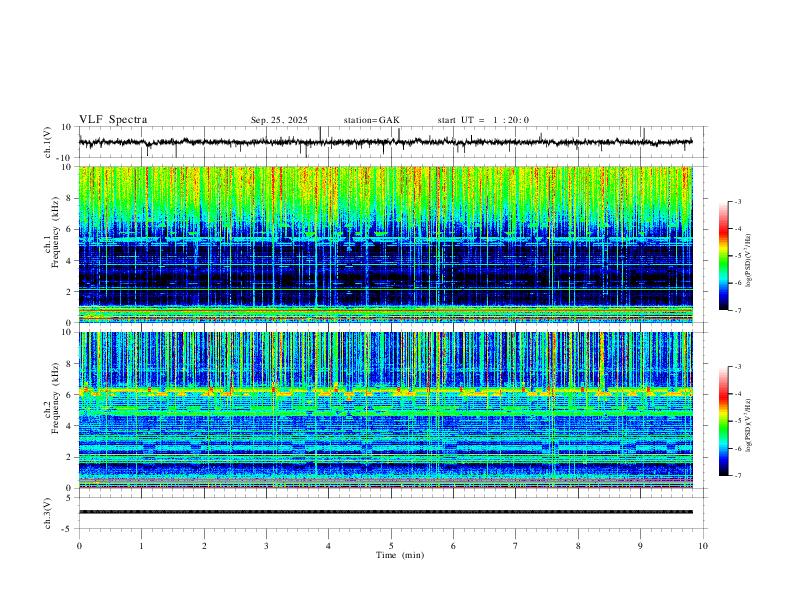This screenshot has width=792, height=612.
Task: Click time axis tick label '6'
Action: click(x=454, y=546)
